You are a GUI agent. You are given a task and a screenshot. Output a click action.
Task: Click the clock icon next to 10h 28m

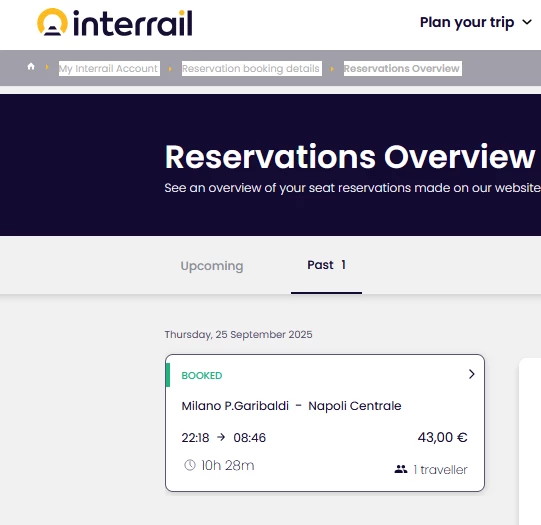190,465
